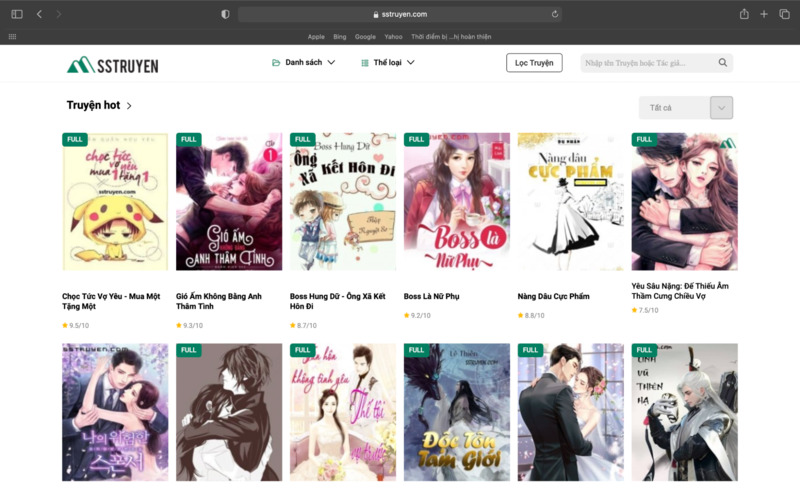The height and width of the screenshot is (500, 800).
Task: Show the tab overview icon
Action: [784, 14]
